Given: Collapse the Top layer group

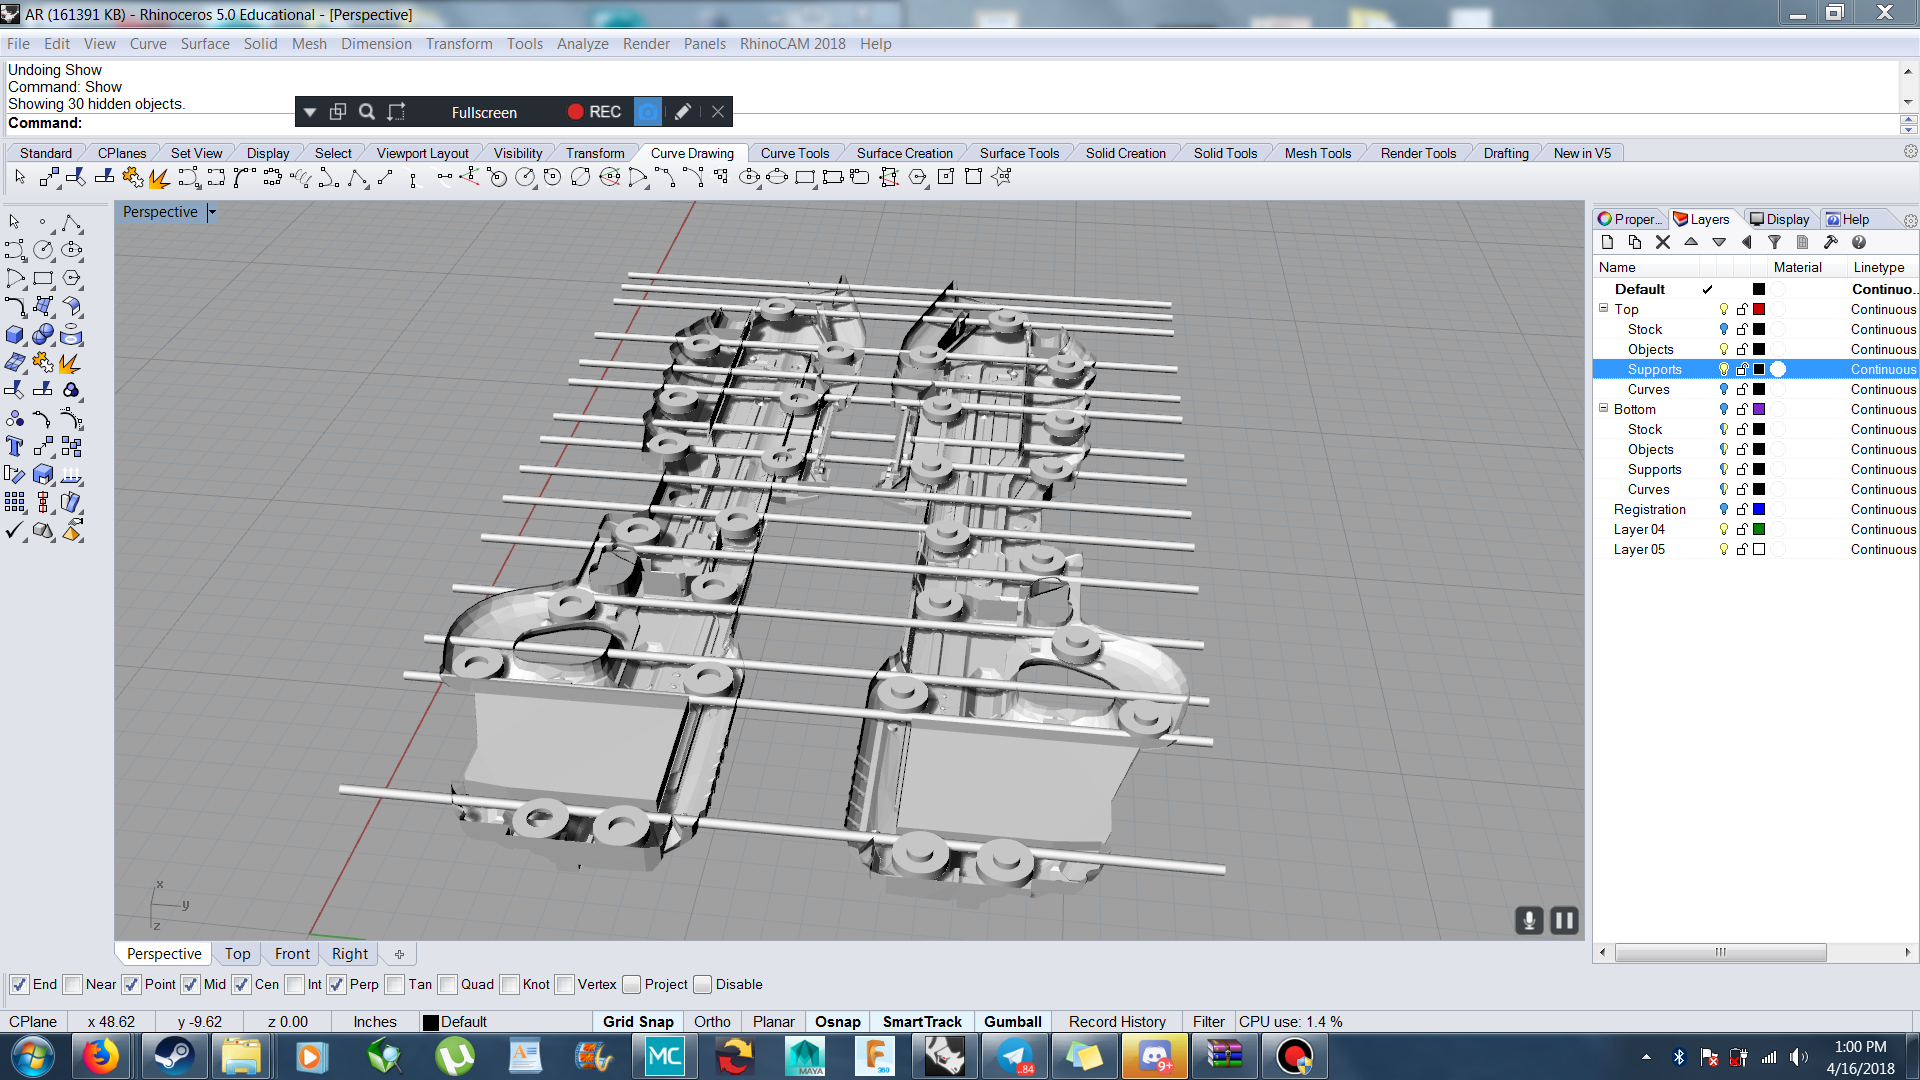Looking at the screenshot, I should (x=1603, y=308).
